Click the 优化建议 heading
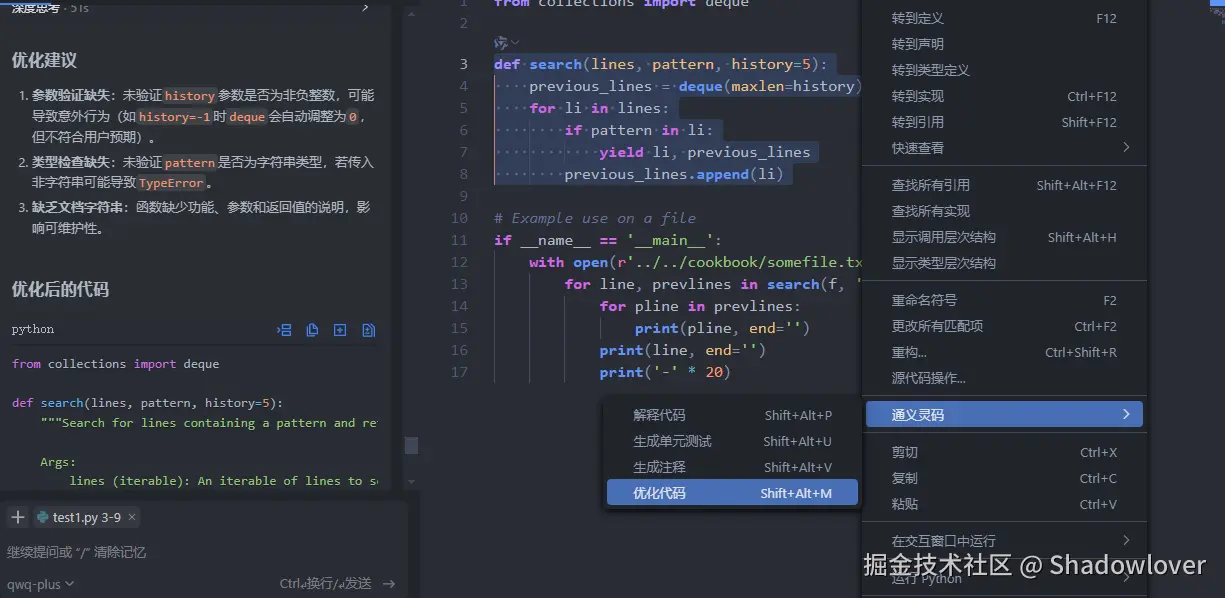 [44, 60]
